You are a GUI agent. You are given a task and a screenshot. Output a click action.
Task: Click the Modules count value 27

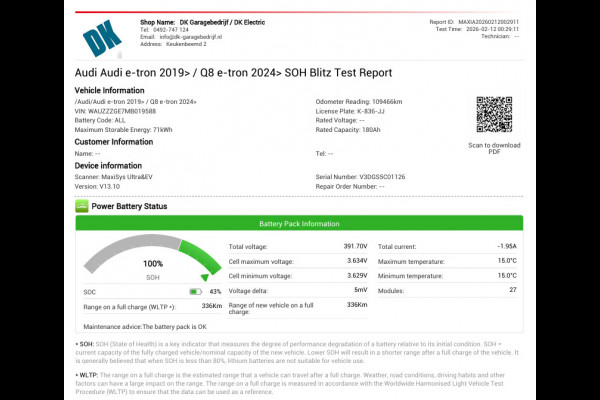(512, 289)
